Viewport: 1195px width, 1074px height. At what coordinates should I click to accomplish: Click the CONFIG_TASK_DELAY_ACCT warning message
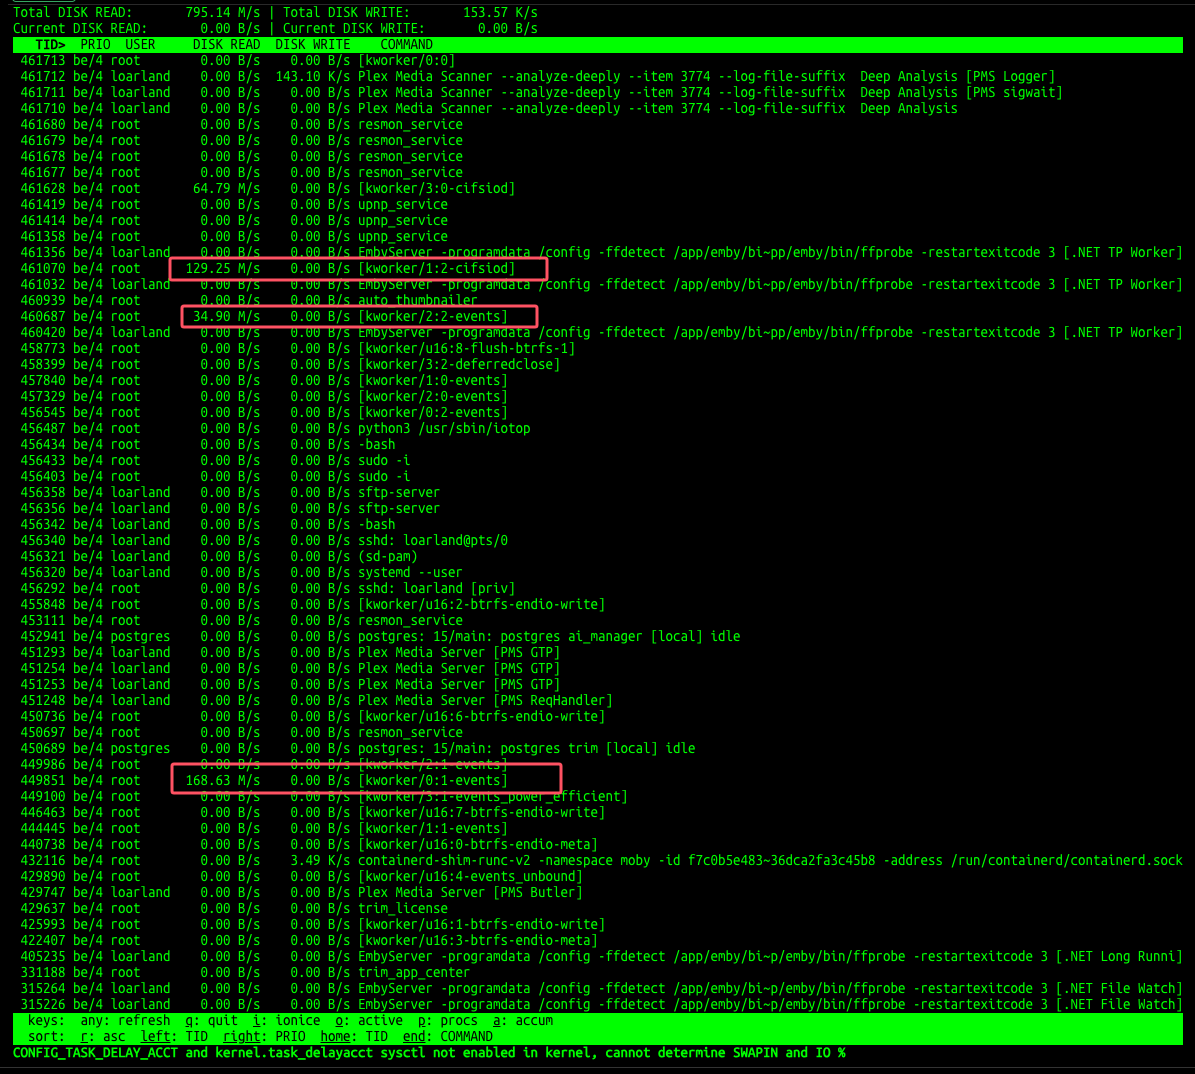429,1053
